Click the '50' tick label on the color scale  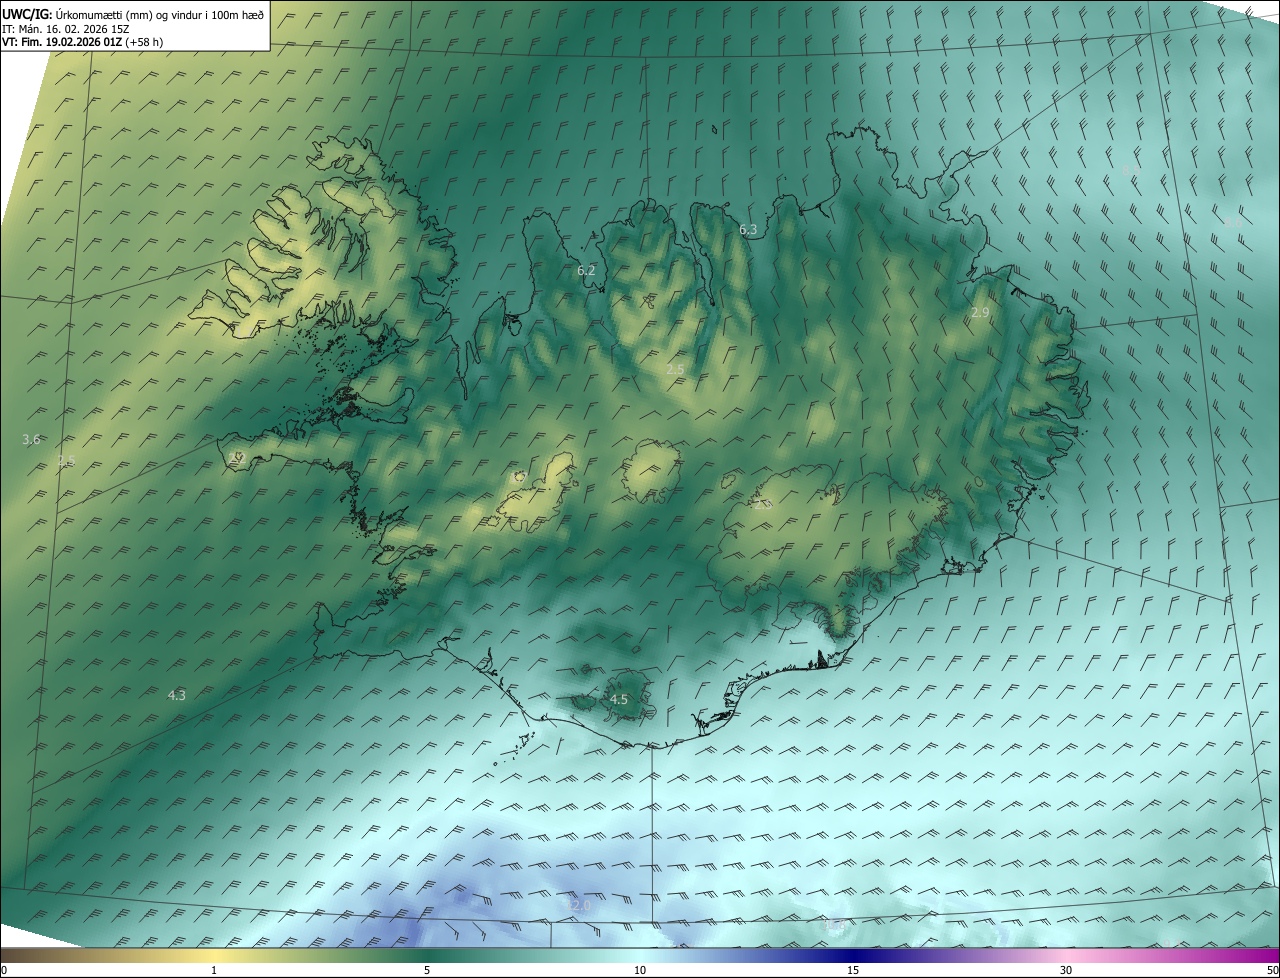pos(1272,971)
